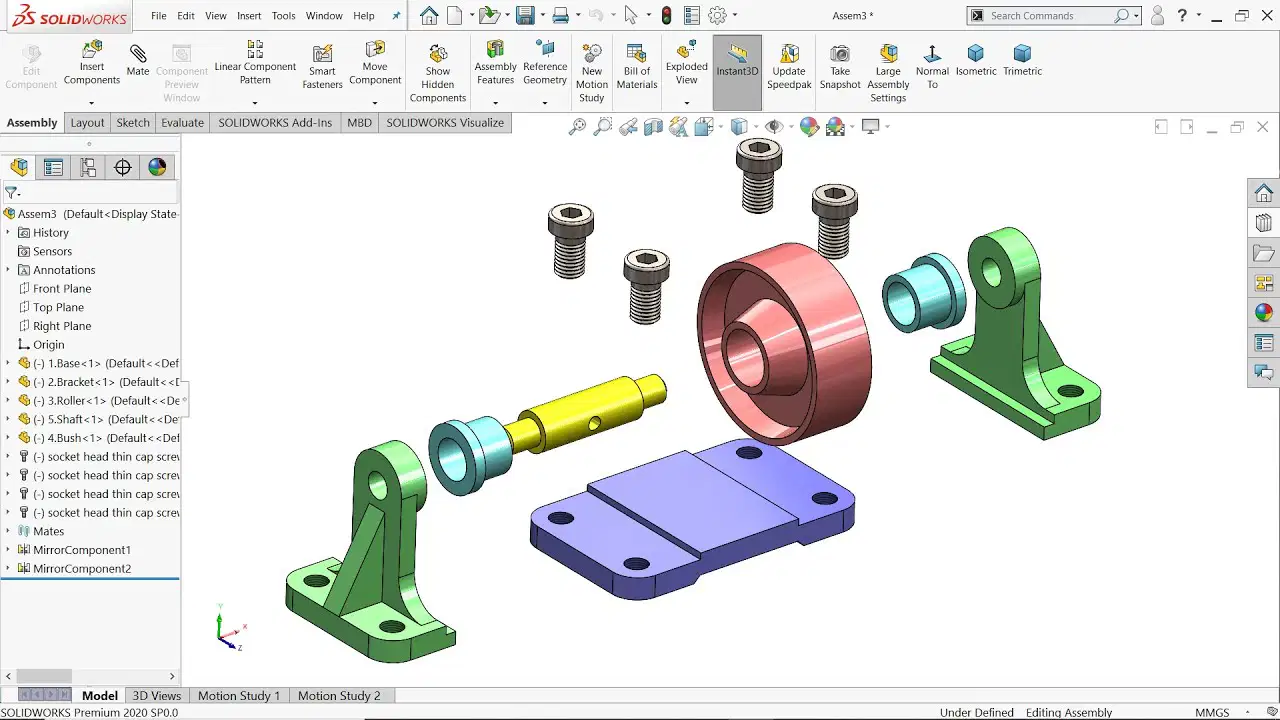Open the Reference Geometry dropdown arrow
The height and width of the screenshot is (720, 1280).
pos(545,103)
